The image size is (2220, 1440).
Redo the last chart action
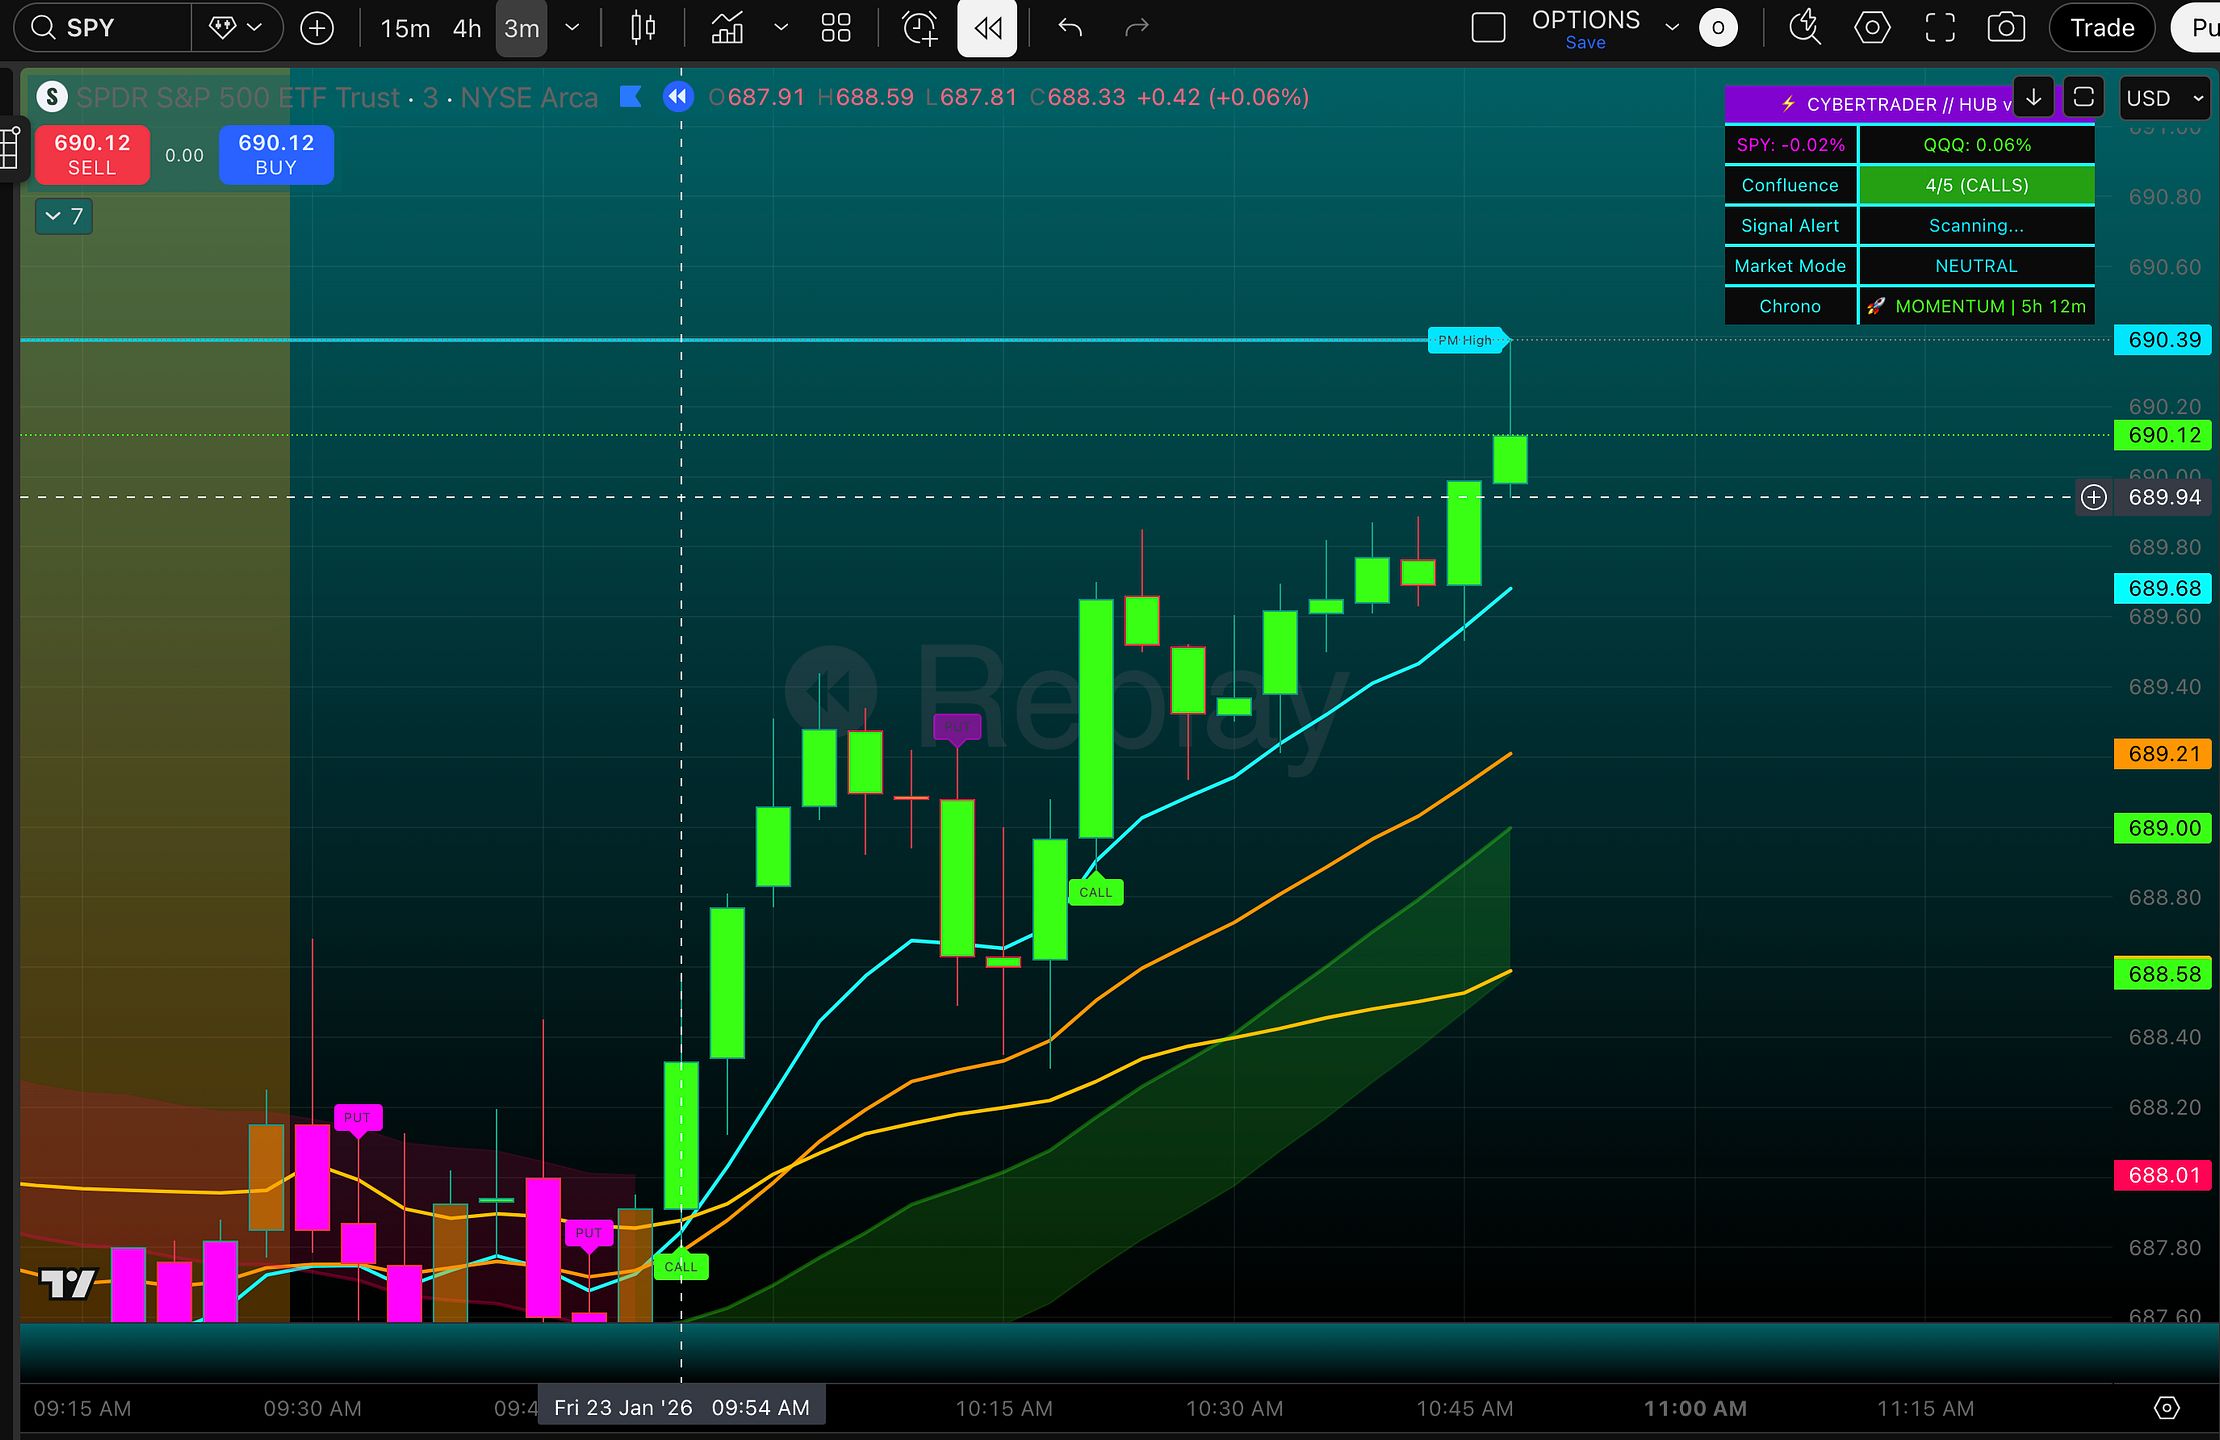(1137, 28)
